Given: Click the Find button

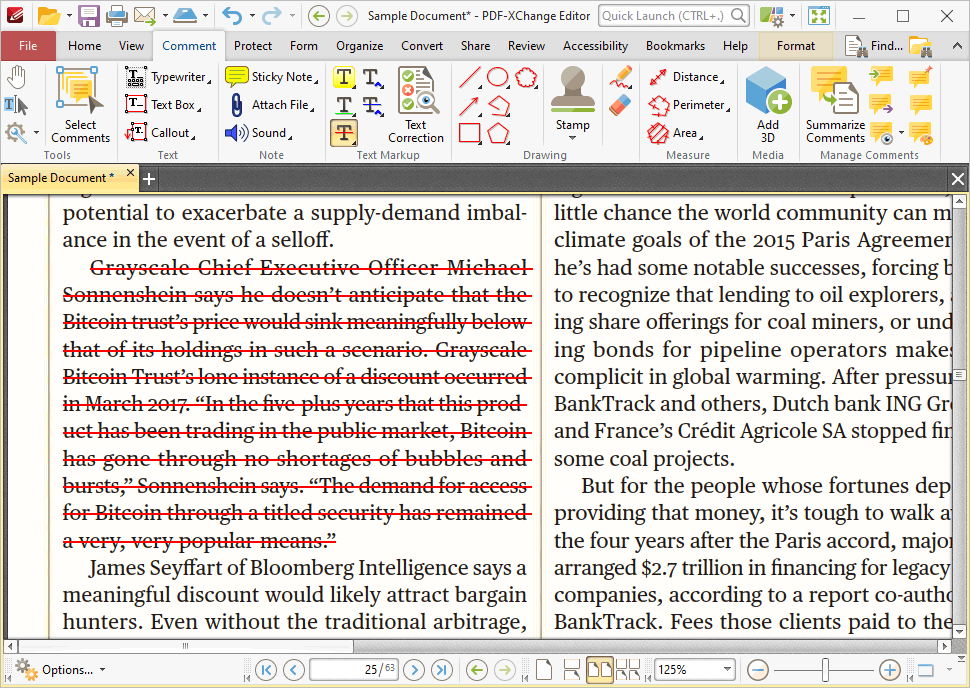Looking at the screenshot, I should tap(874, 46).
